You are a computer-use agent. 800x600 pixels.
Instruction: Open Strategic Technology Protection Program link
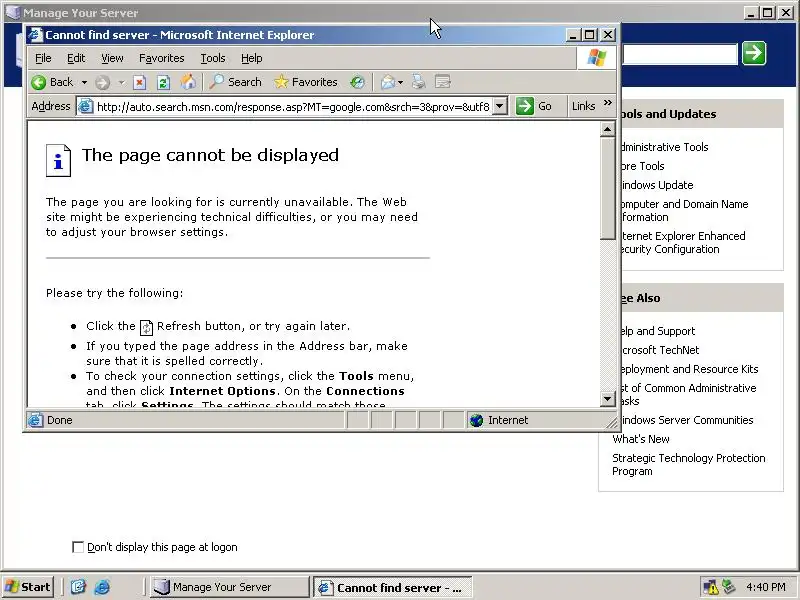click(x=689, y=464)
